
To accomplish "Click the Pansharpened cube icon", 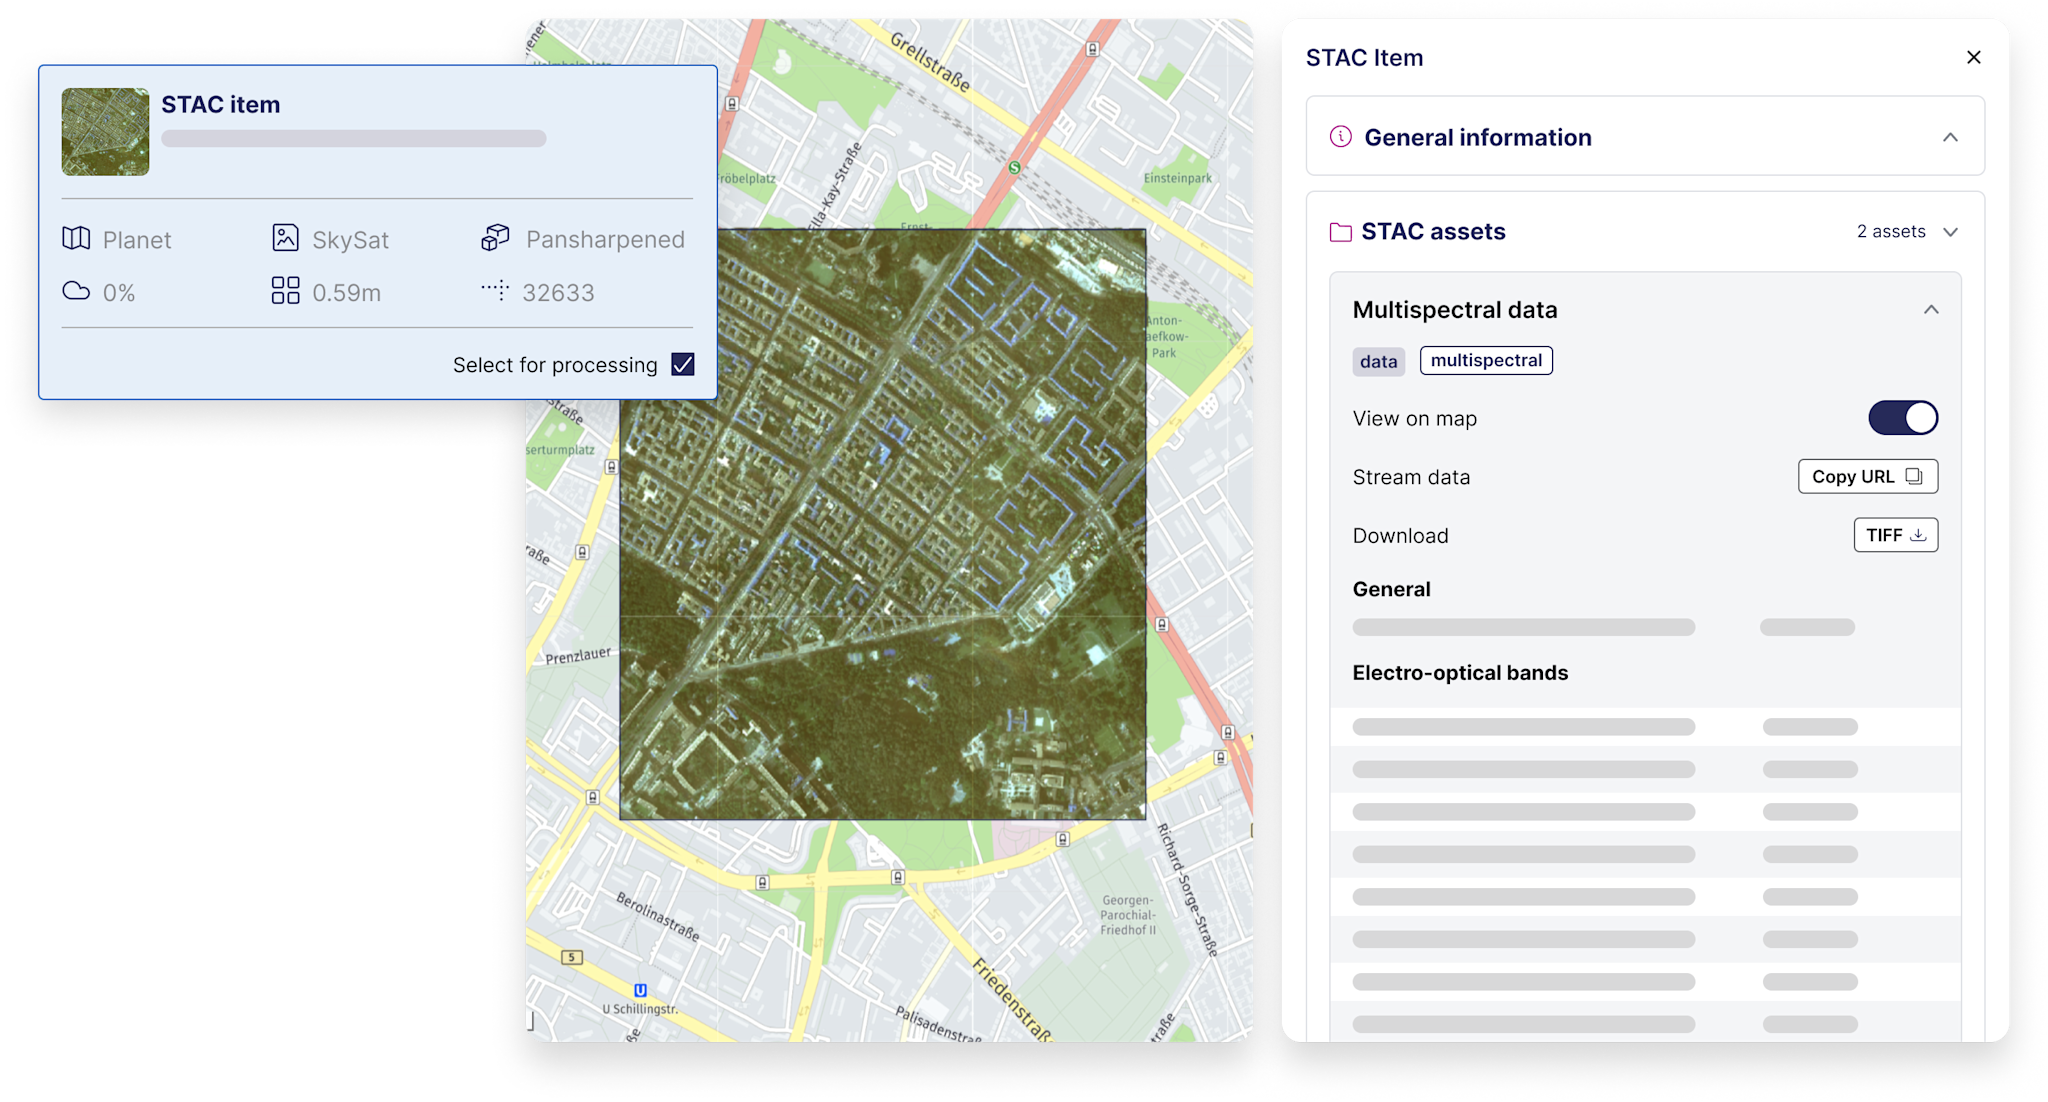I will (x=494, y=238).
